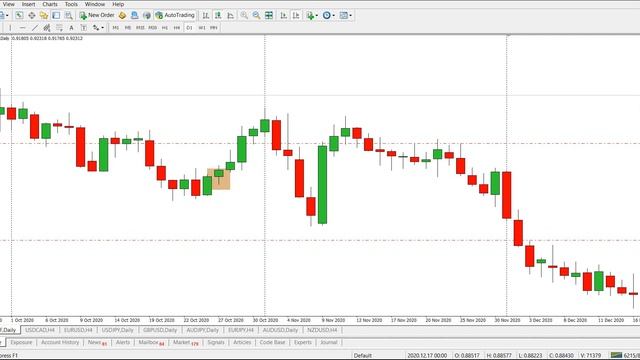Open the MetaEditor yellow diamond icon
The height and width of the screenshot is (360, 640).
122,16
